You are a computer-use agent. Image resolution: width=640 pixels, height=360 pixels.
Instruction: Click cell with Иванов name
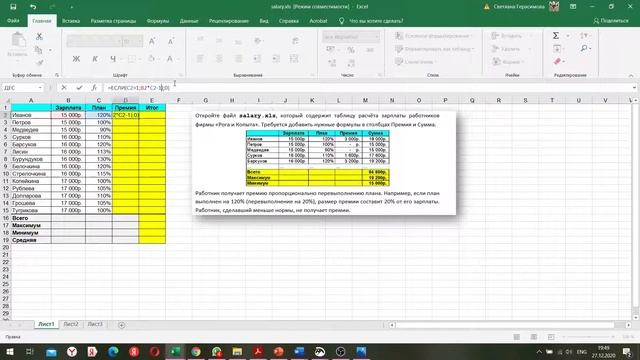31,115
